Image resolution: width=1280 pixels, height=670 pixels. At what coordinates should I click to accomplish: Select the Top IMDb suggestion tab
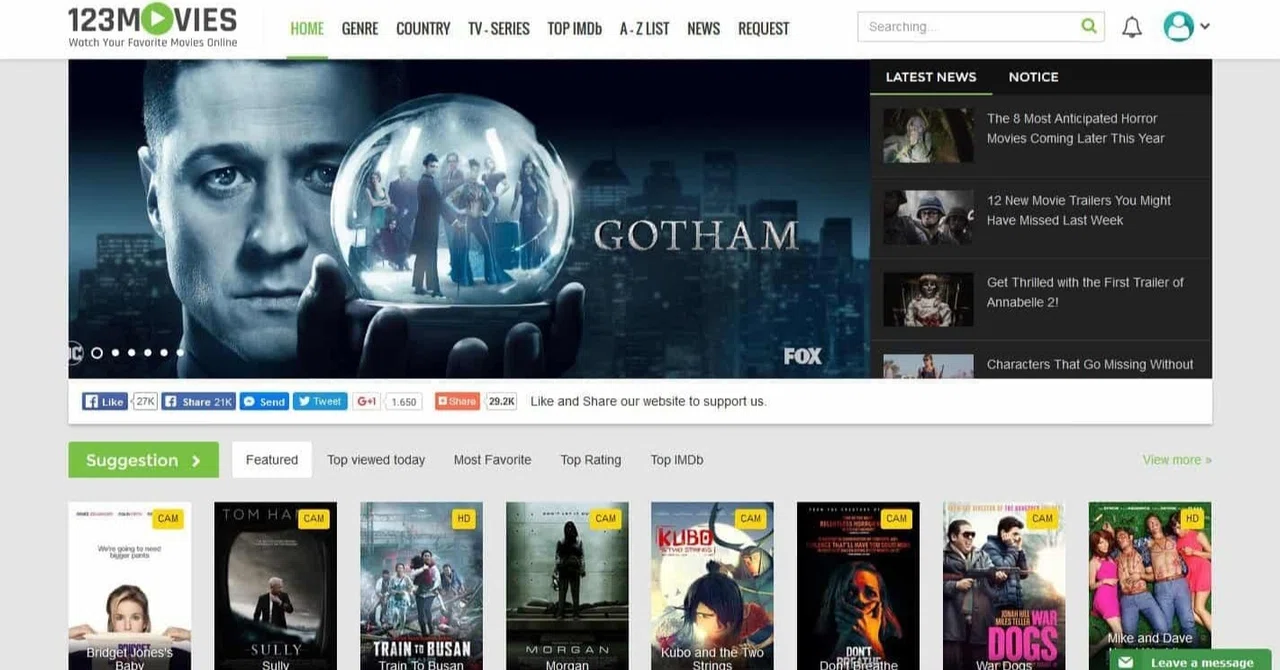click(677, 460)
